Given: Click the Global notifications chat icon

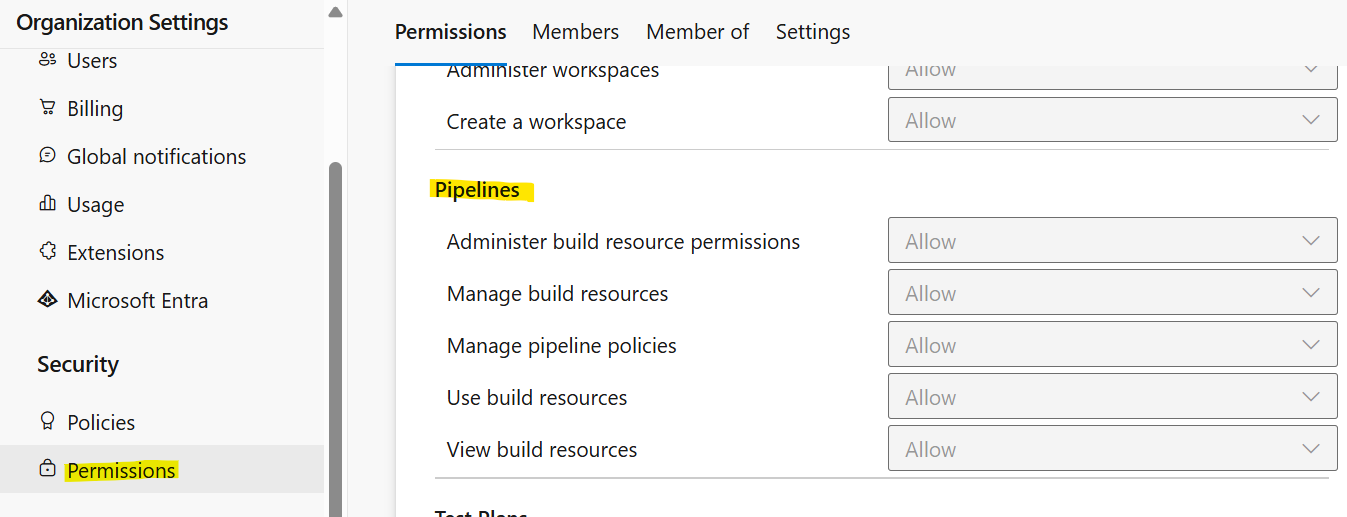Looking at the screenshot, I should (47, 156).
